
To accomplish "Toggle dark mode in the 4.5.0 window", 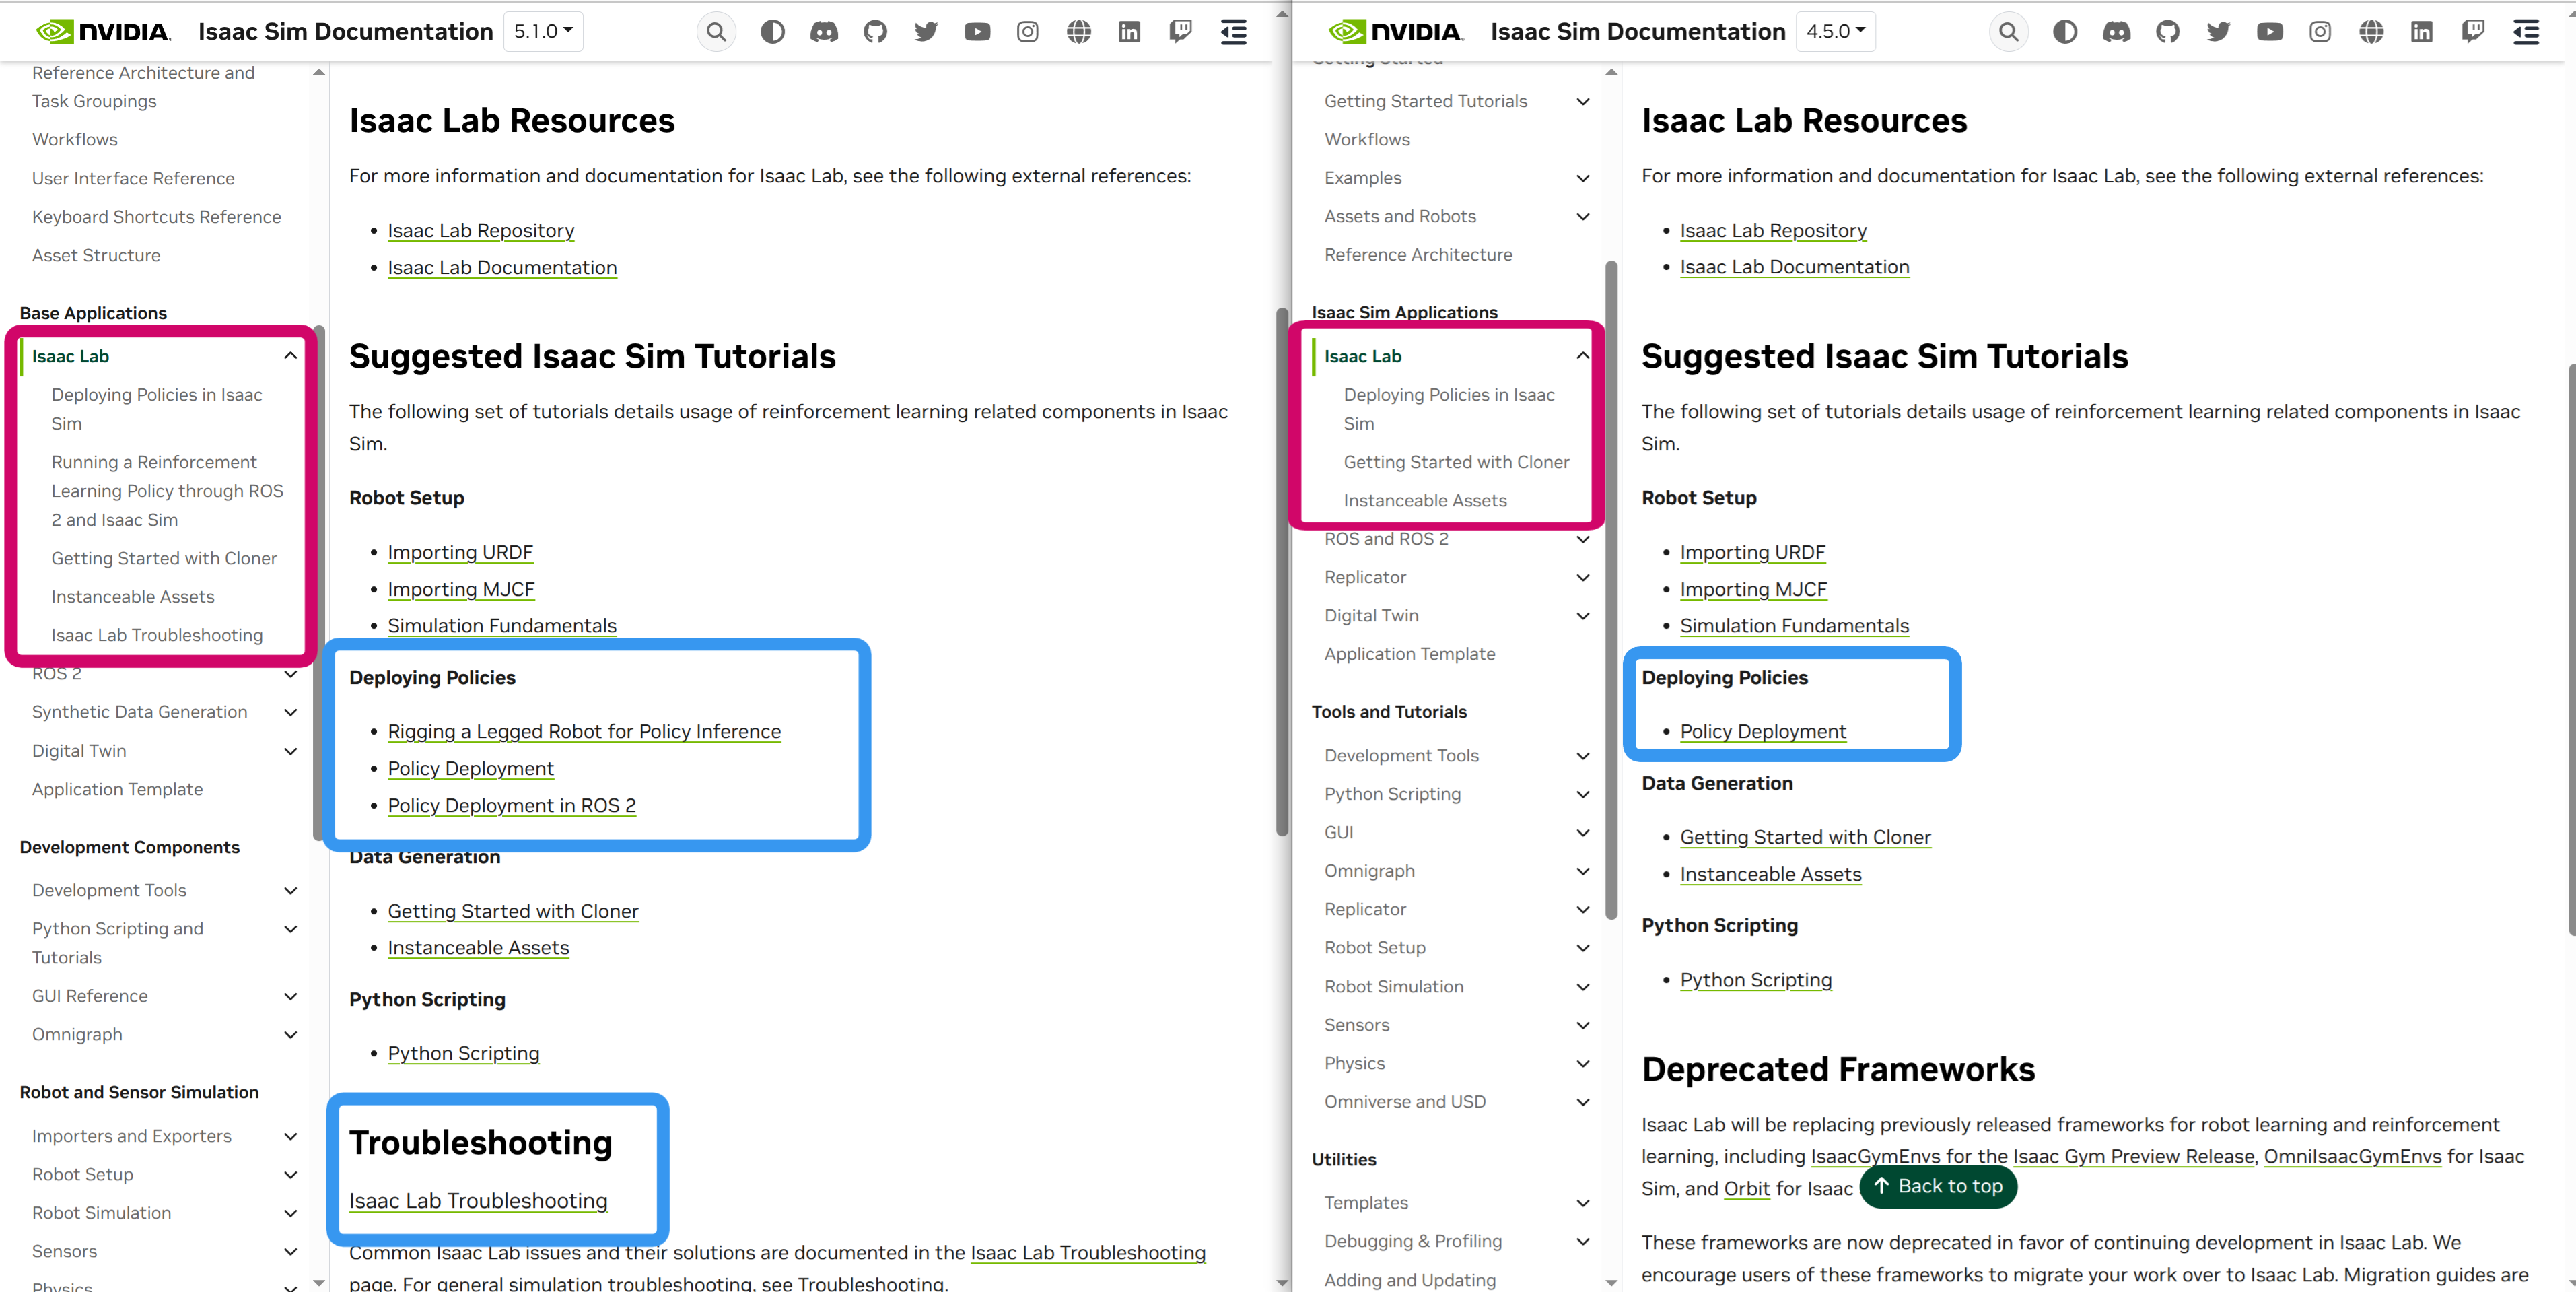I will click(x=2065, y=32).
